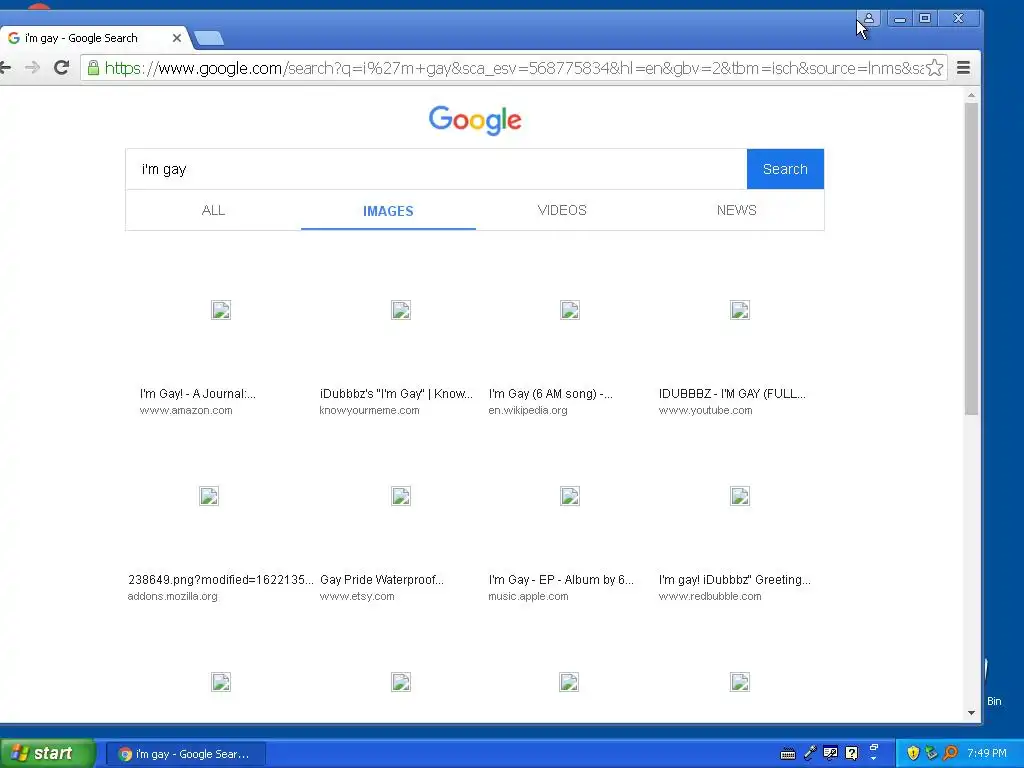Click the green padlock security icon
The width and height of the screenshot is (1024, 768).
tap(93, 67)
